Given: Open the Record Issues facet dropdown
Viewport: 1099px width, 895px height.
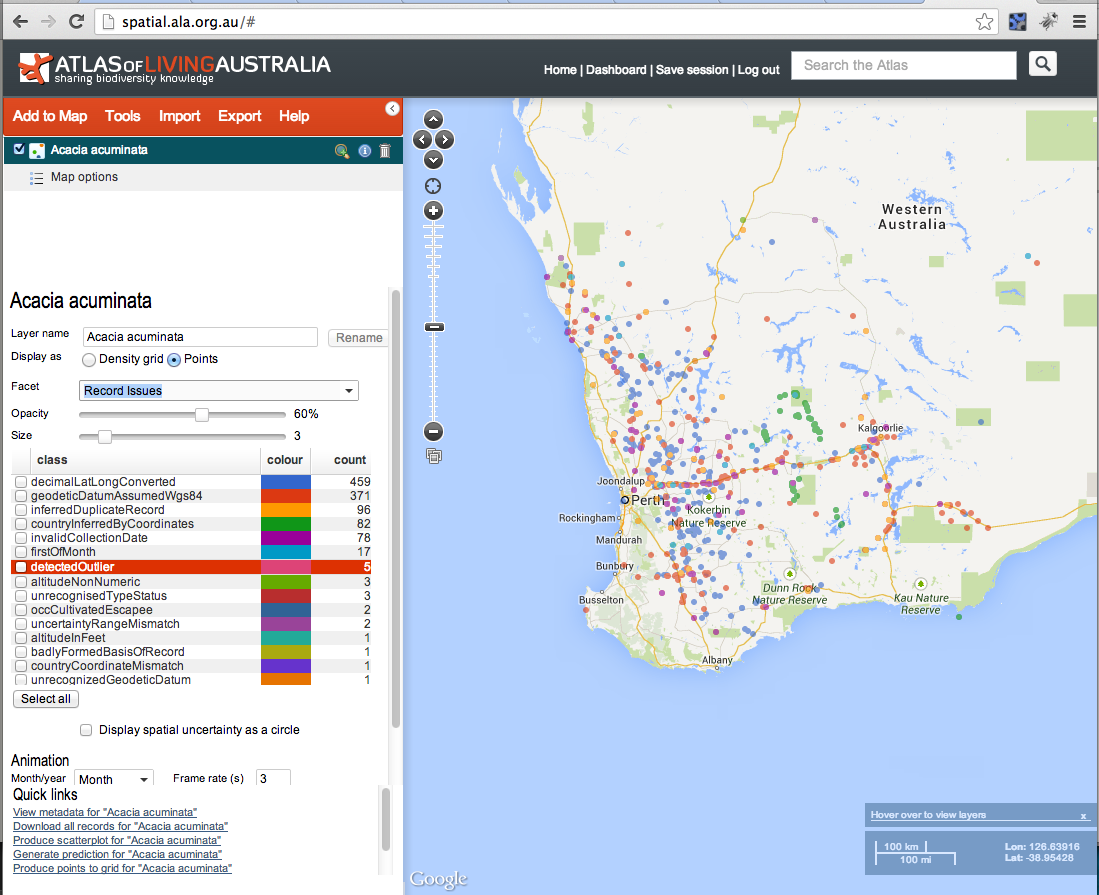Looking at the screenshot, I should click(x=218, y=391).
